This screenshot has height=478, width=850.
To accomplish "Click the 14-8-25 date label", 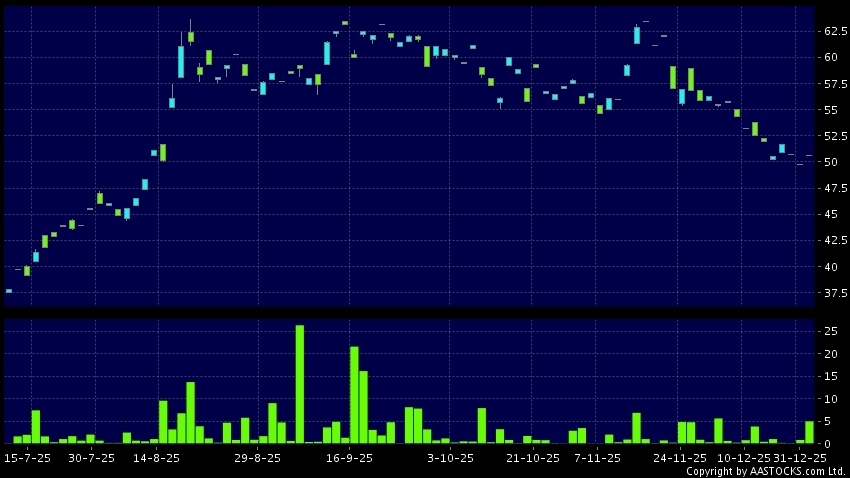I will [157, 458].
